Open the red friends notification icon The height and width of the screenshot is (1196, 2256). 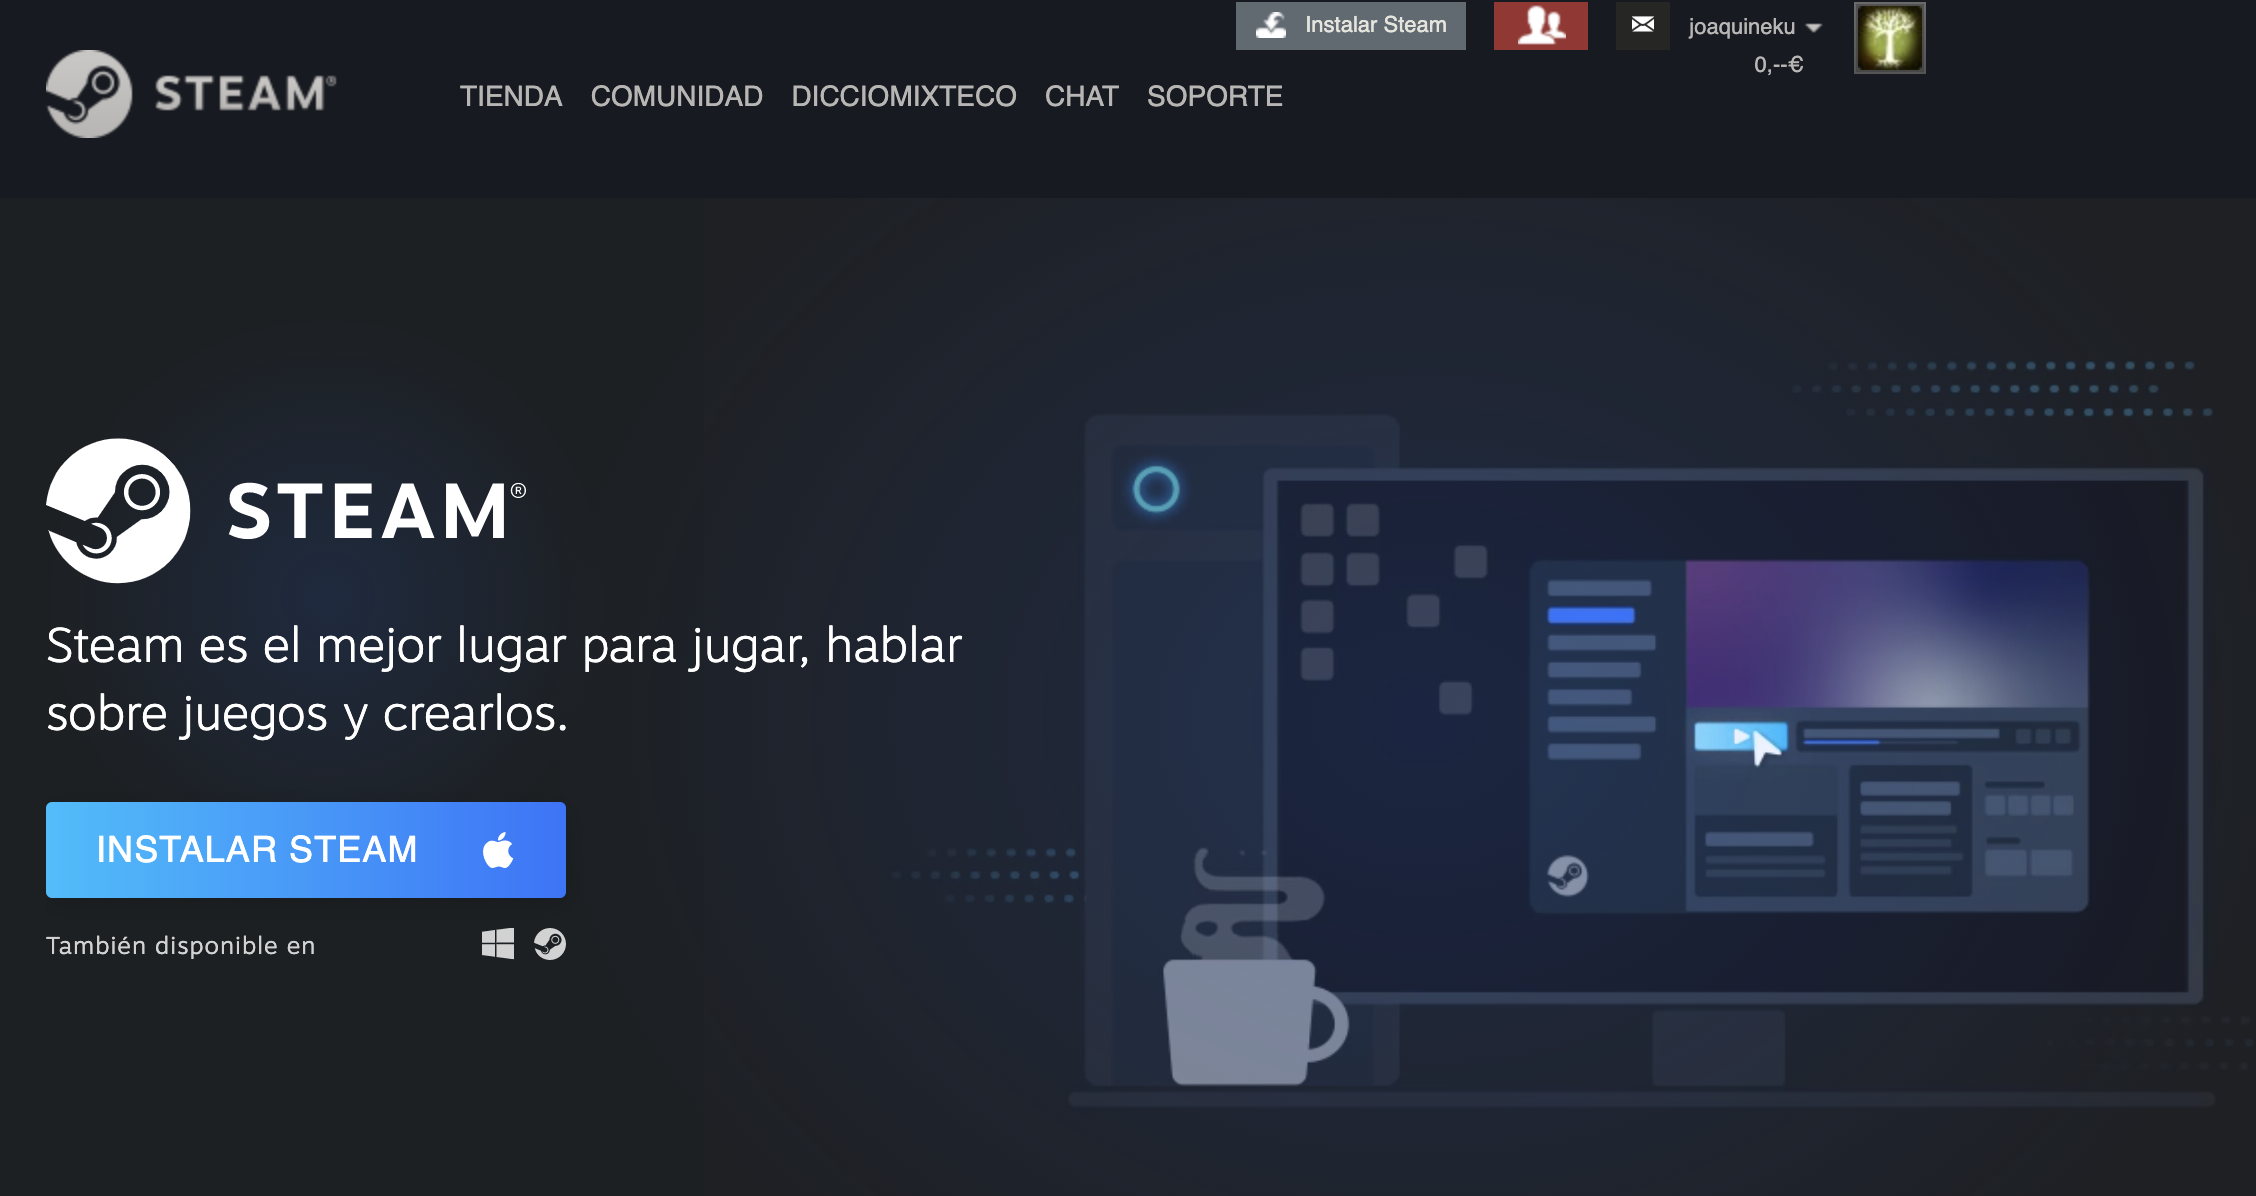[x=1541, y=25]
